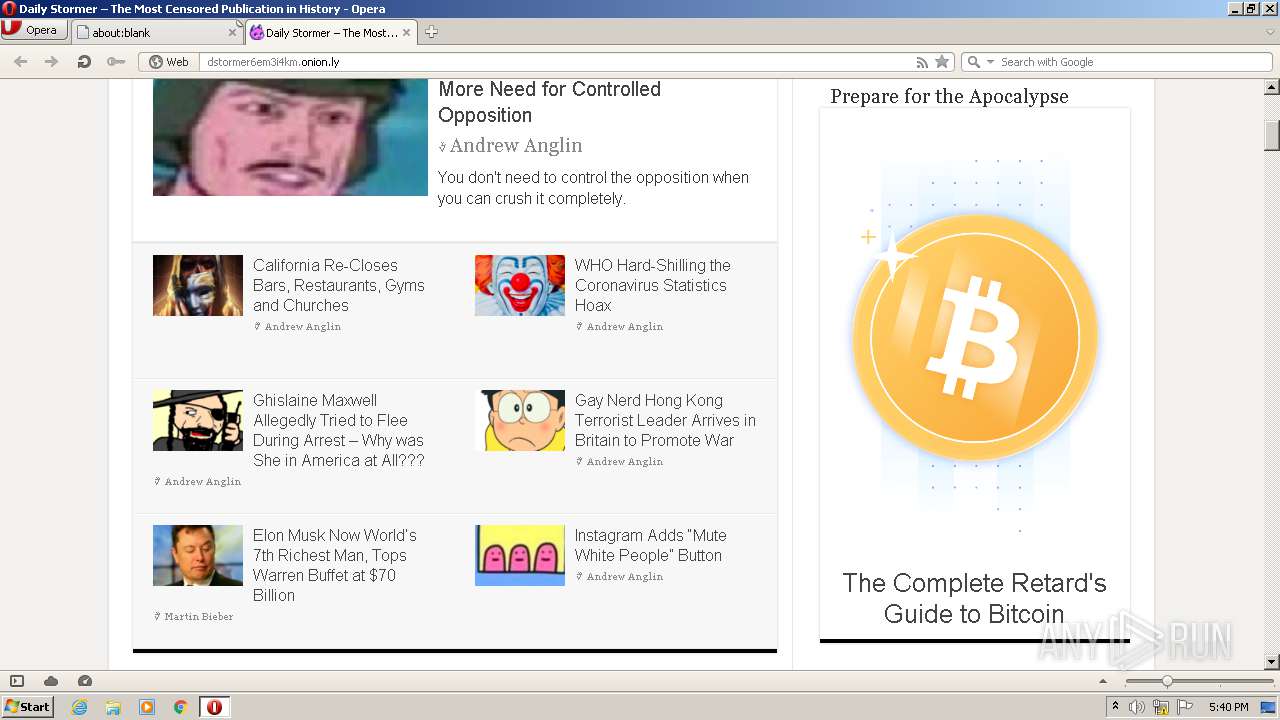Image resolution: width=1280 pixels, height=720 pixels.
Task: Toggle the Opera Turbo icon
Action: coord(85,681)
